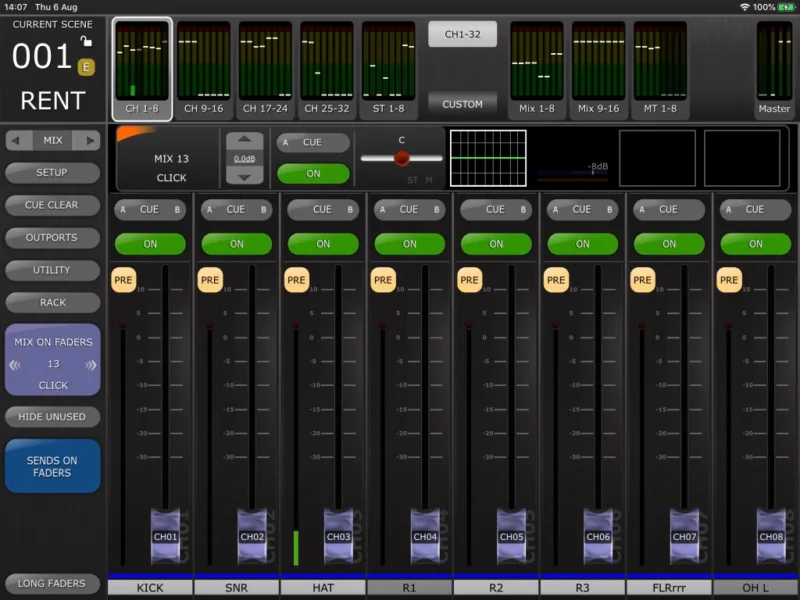Cue the R3 channel
800x600 pixels.
click(x=582, y=210)
